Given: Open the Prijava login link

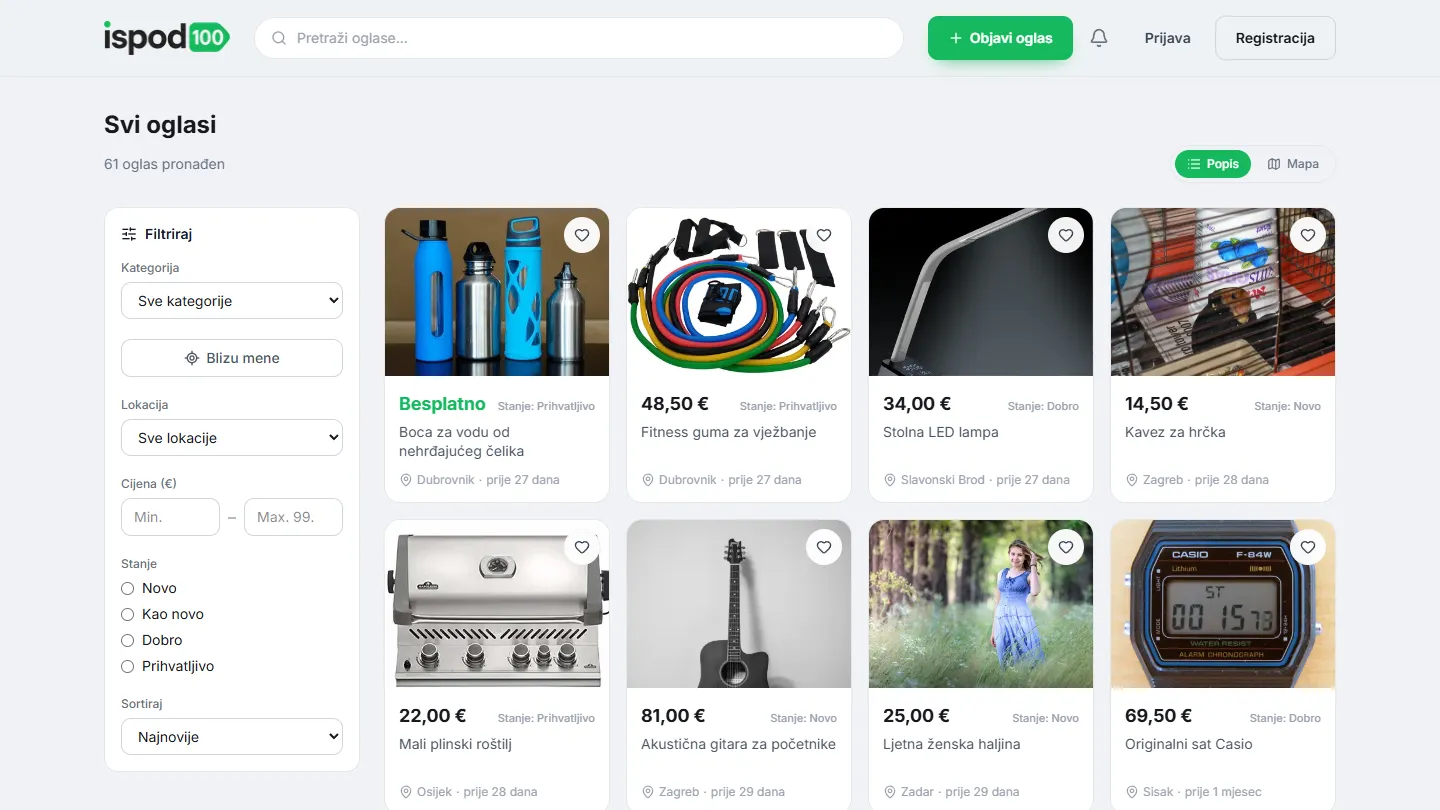Looking at the screenshot, I should tap(1167, 38).
